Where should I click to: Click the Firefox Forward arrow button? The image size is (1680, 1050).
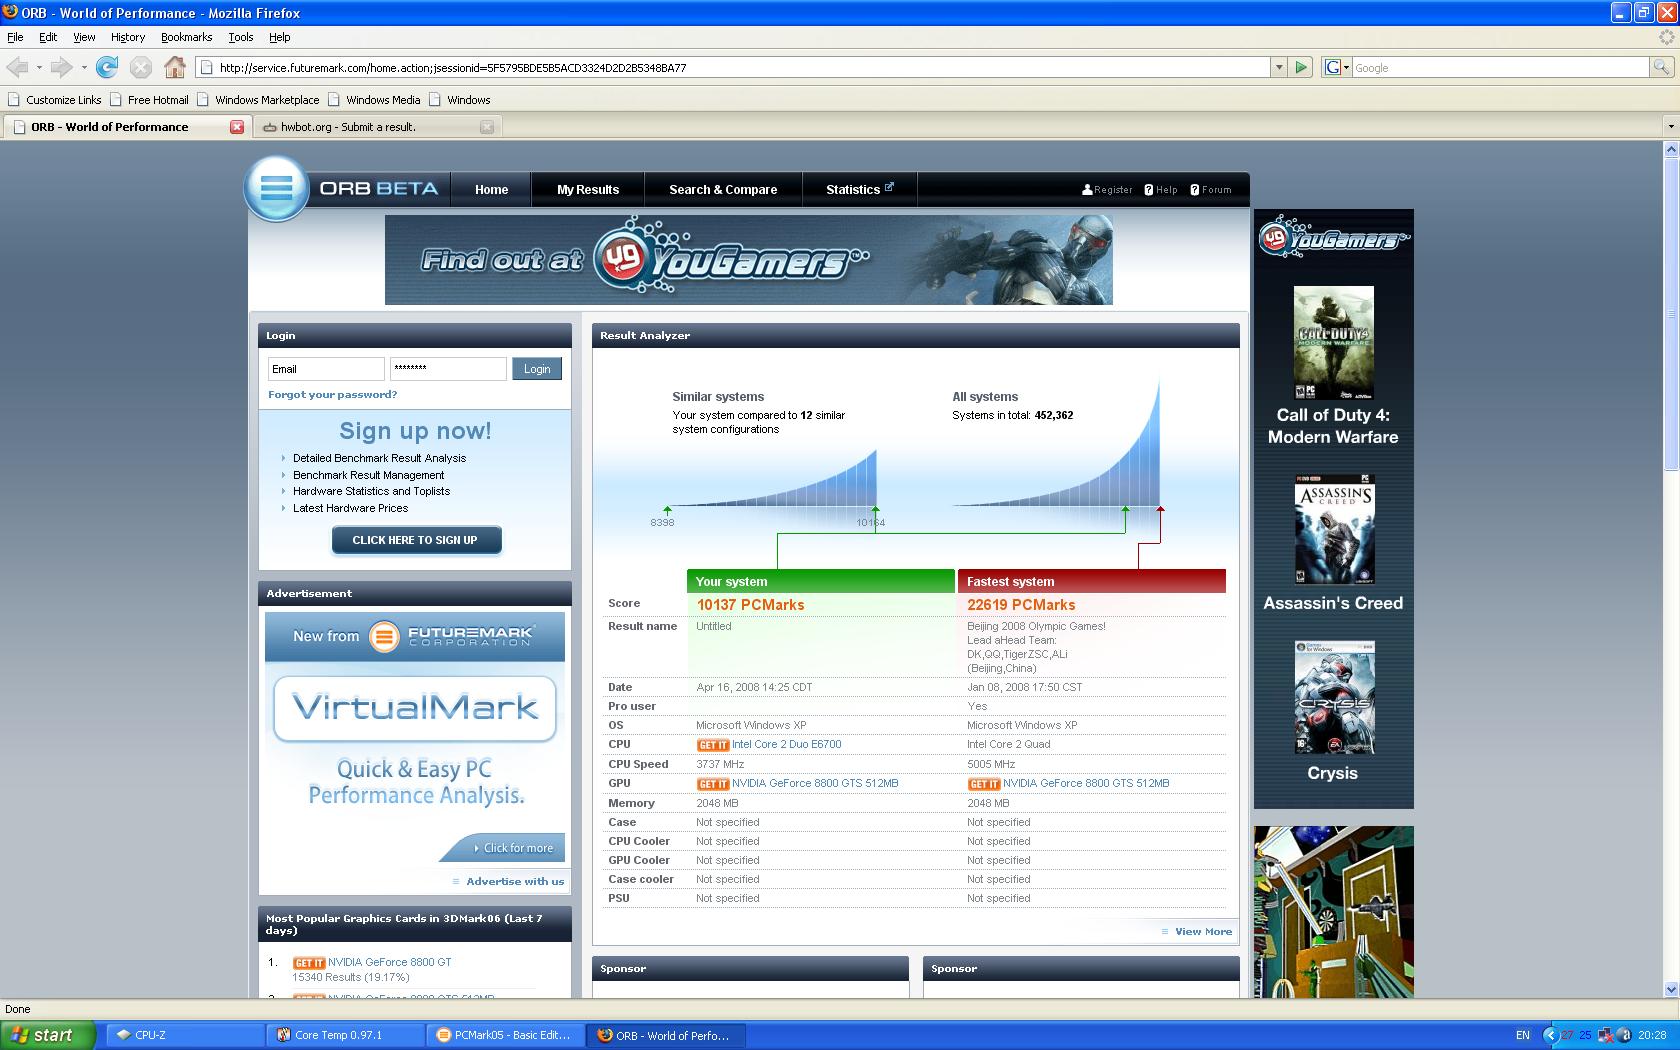click(61, 67)
